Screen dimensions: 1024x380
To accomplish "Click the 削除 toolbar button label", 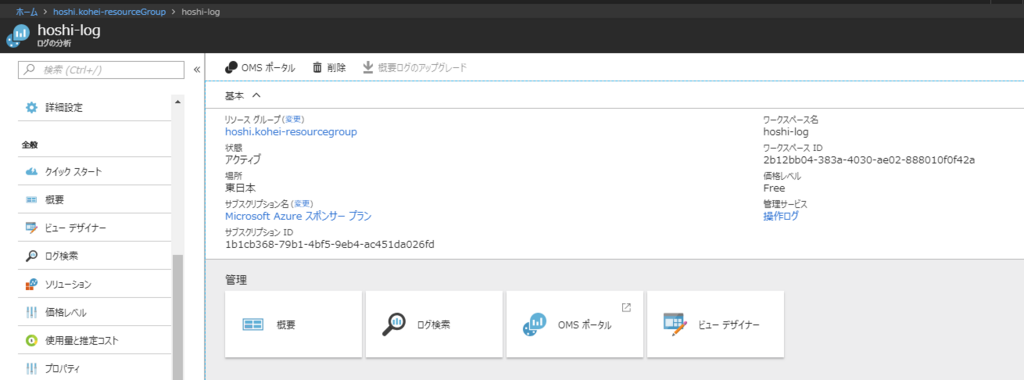I will [x=336, y=67].
